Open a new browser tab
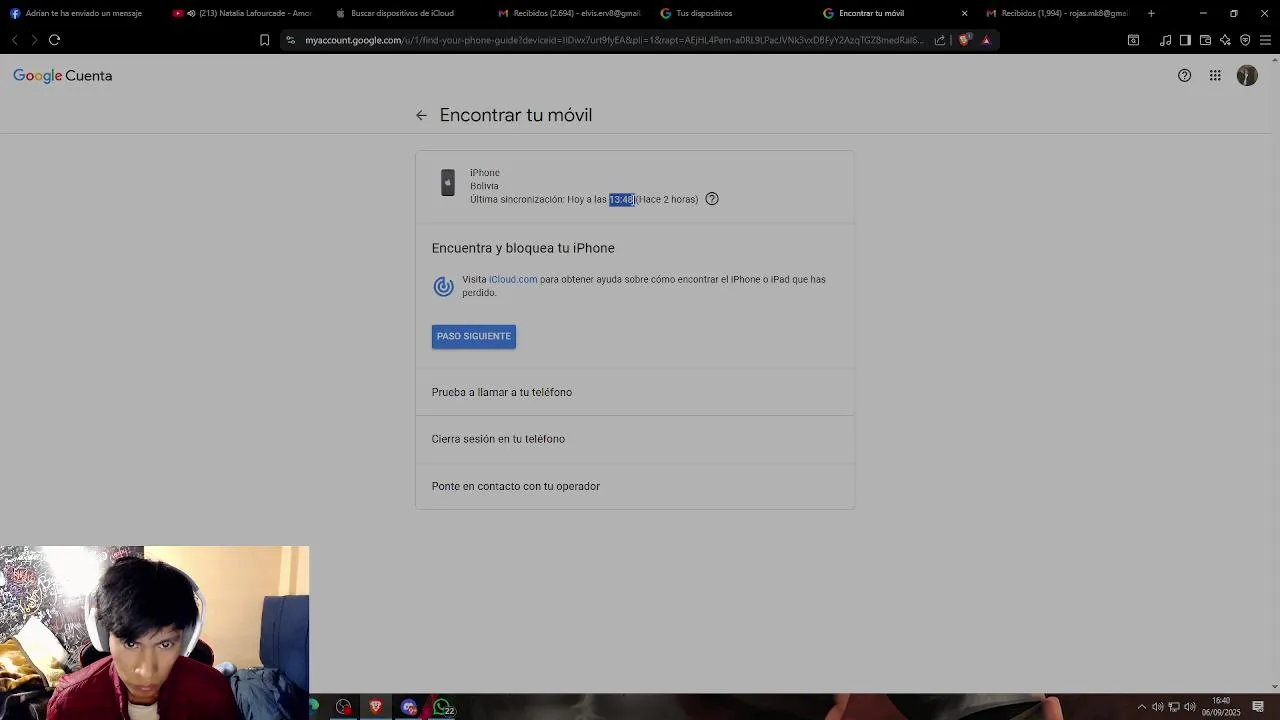 point(1151,13)
